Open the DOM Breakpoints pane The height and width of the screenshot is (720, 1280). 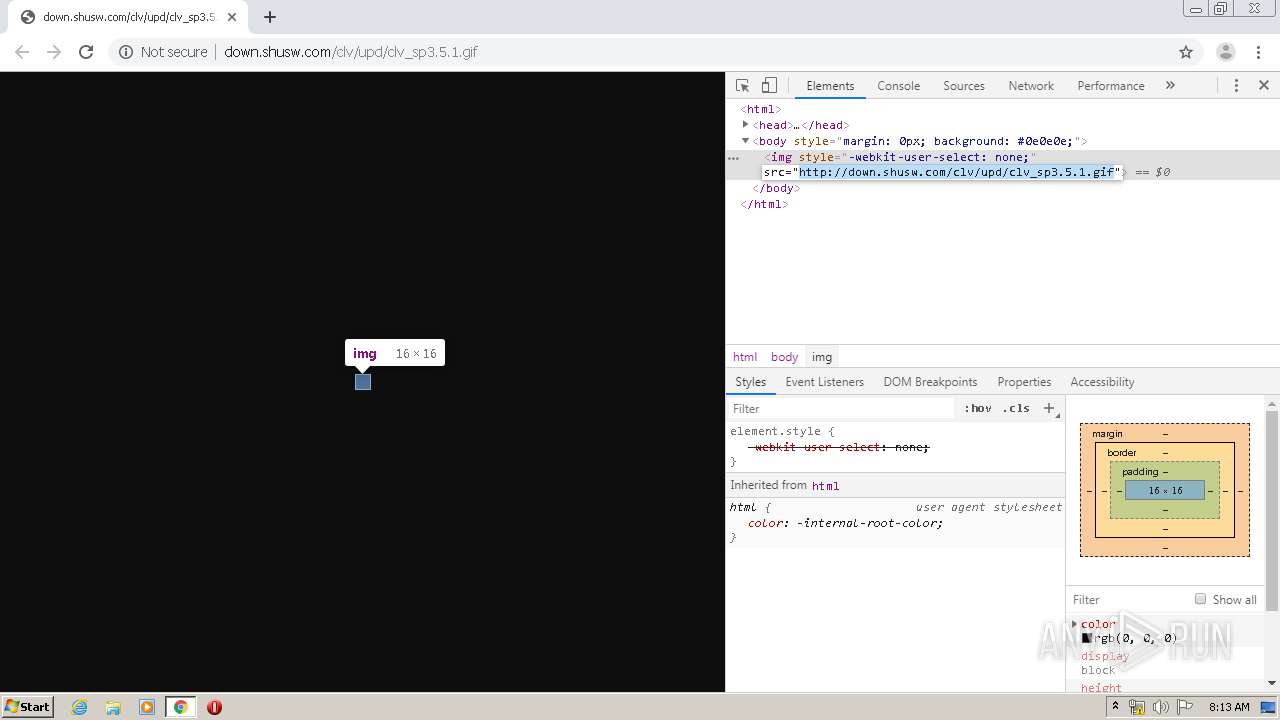pos(930,382)
